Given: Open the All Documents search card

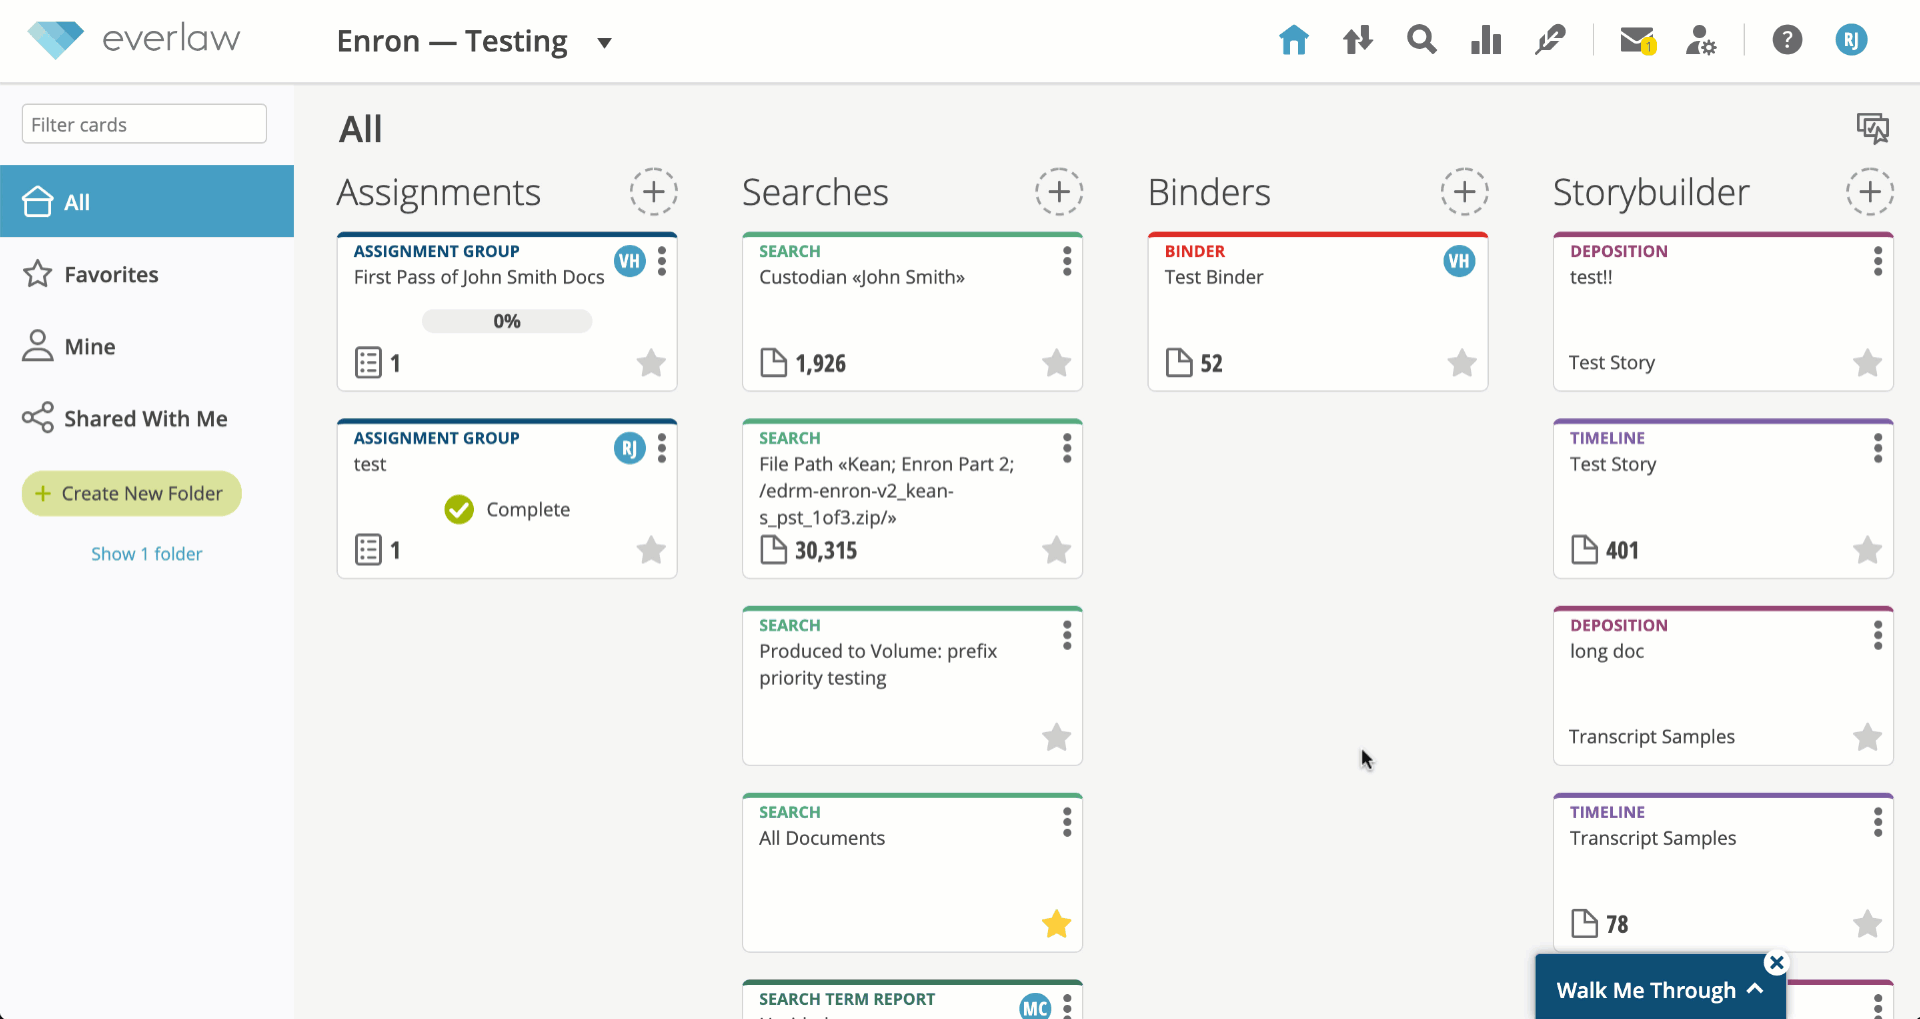Looking at the screenshot, I should 912,873.
